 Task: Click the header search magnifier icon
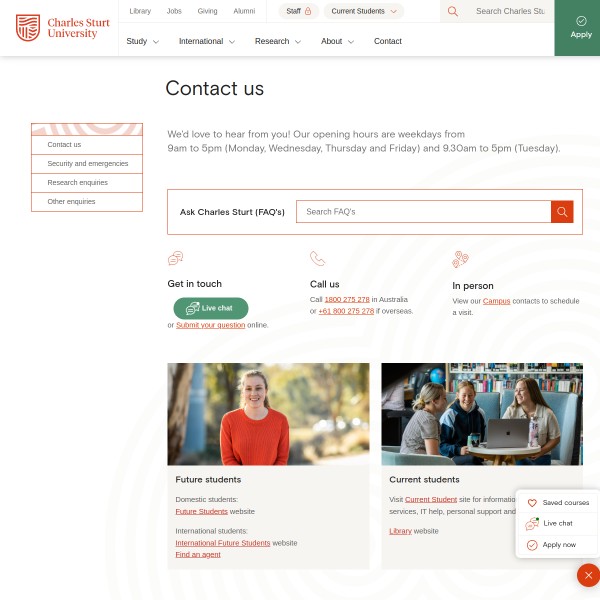(x=452, y=11)
